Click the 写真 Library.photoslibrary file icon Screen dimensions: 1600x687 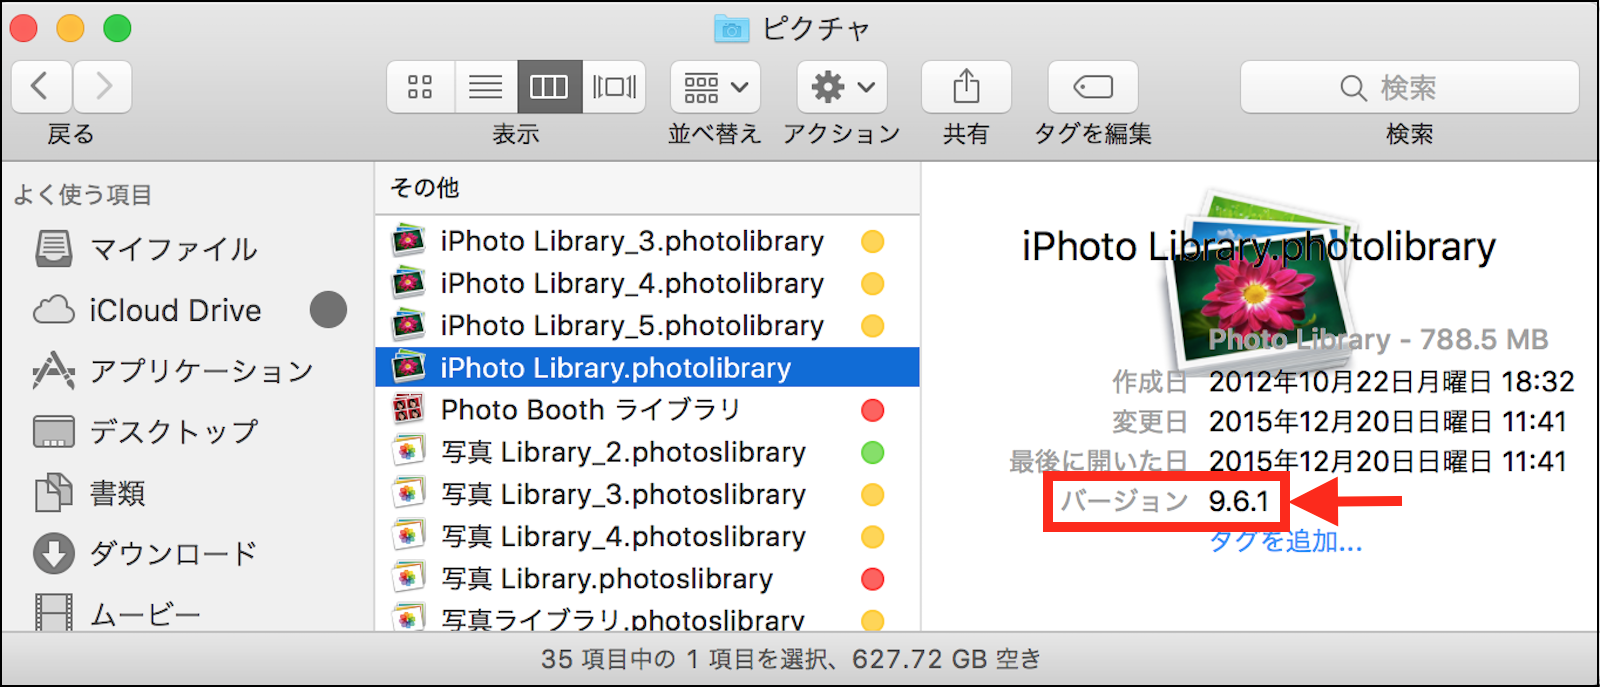[408, 579]
